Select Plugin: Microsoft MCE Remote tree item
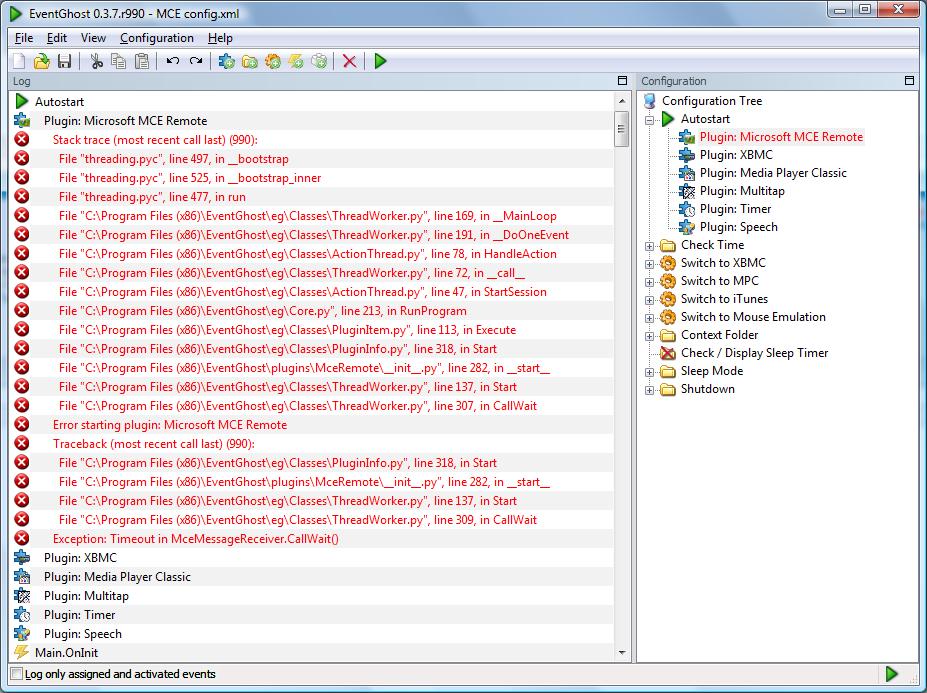The image size is (927, 693). click(x=781, y=137)
